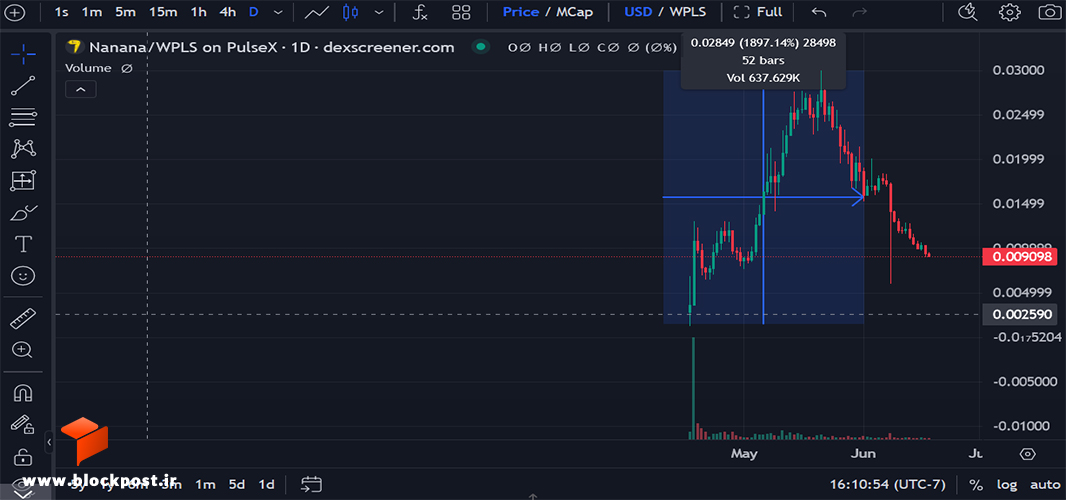Toggle auto scale on price axis
This screenshot has height=500, width=1066.
coord(1045,484)
